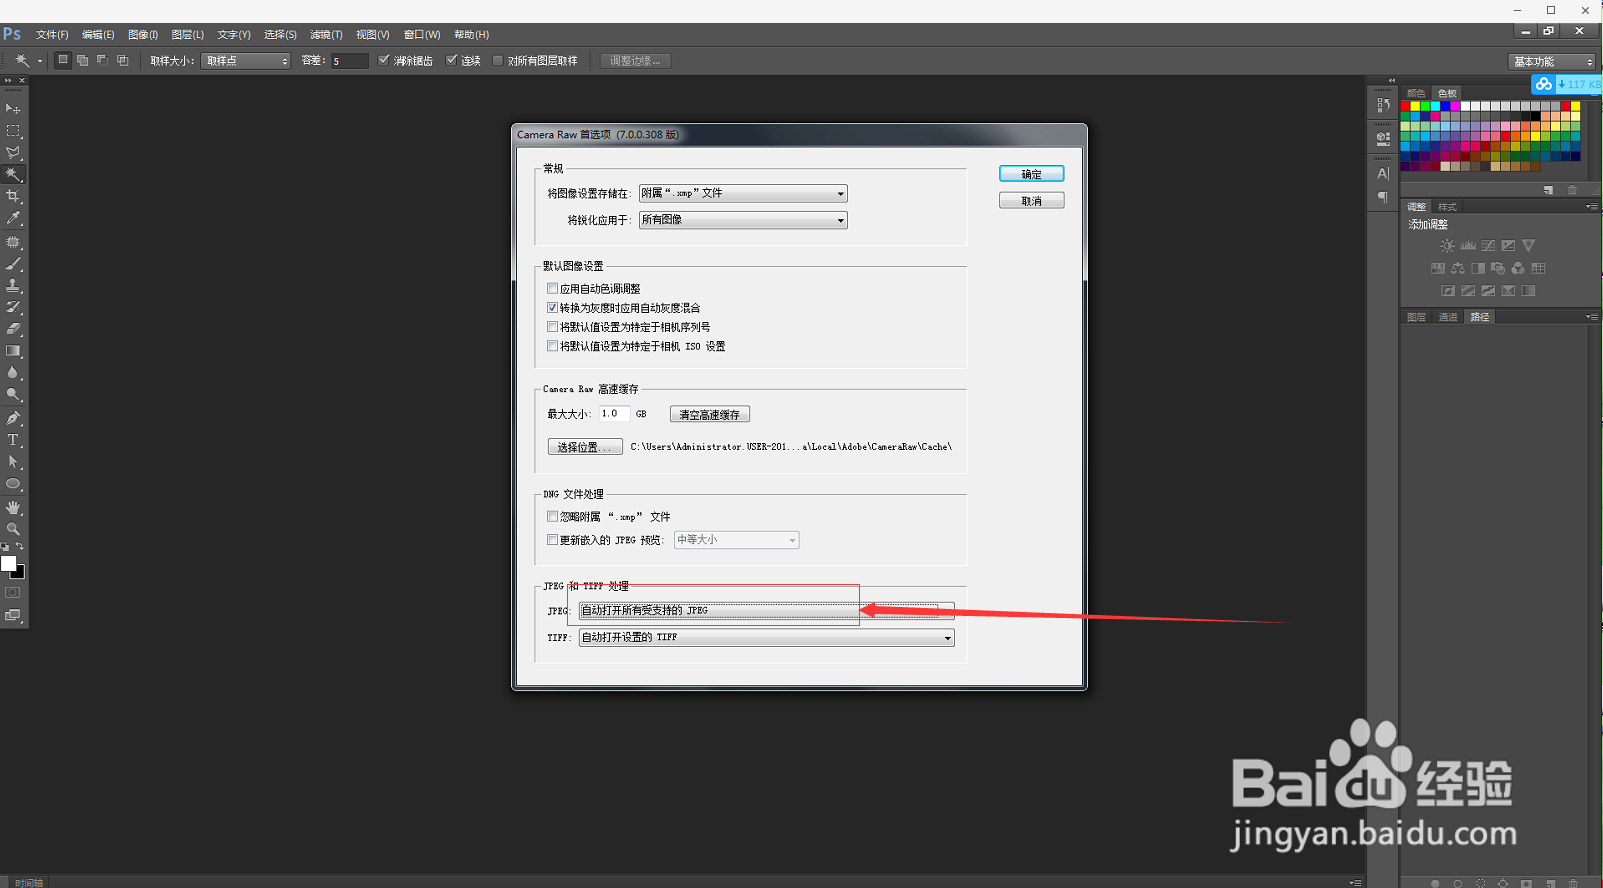Select the Hand tool

click(13, 507)
